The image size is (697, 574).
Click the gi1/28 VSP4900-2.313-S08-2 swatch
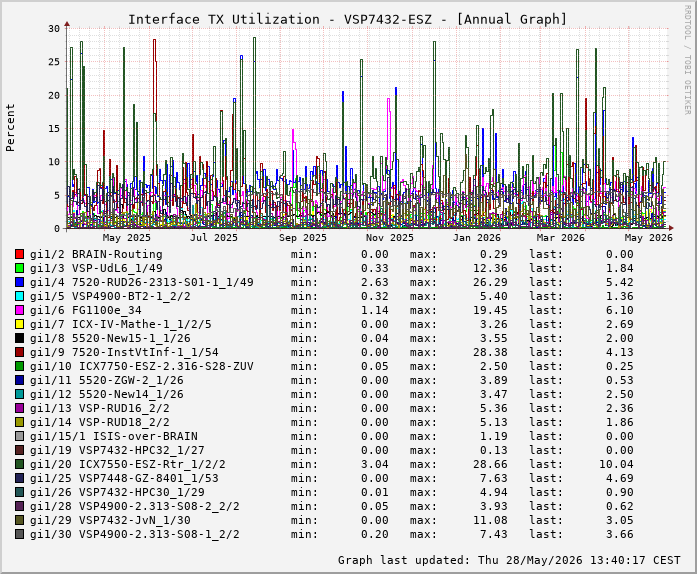click(19, 506)
